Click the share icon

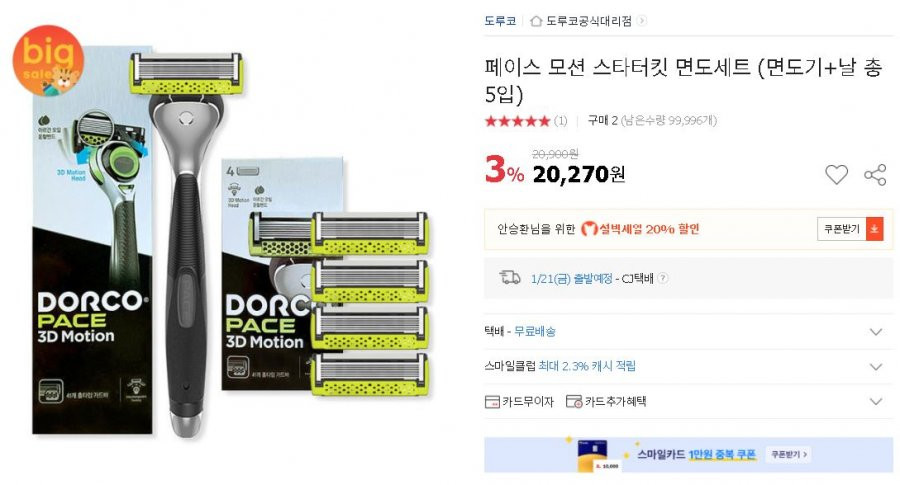point(875,174)
